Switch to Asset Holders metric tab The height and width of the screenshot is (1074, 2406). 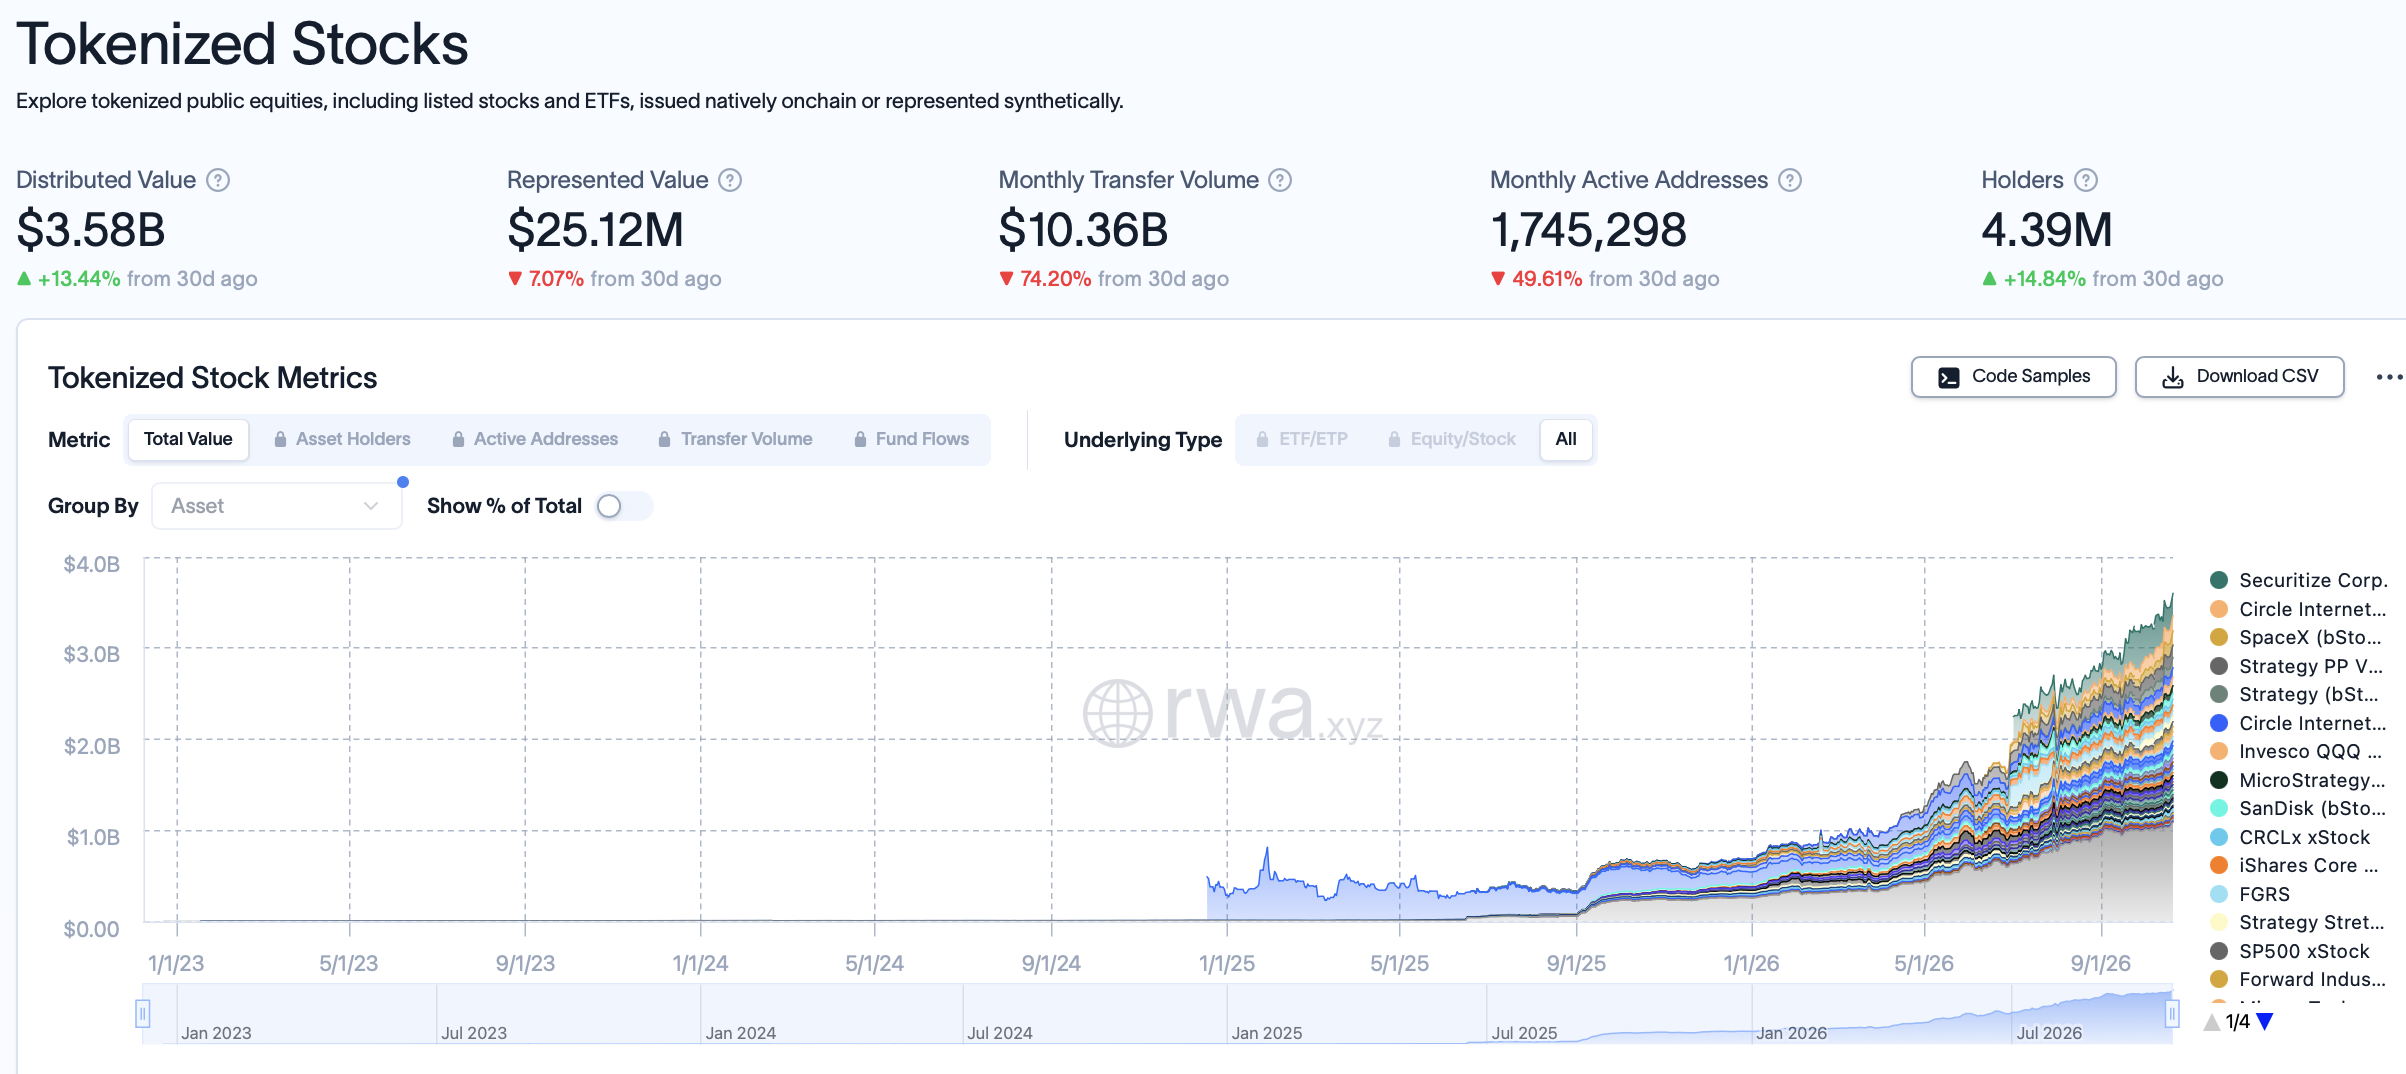(342, 439)
